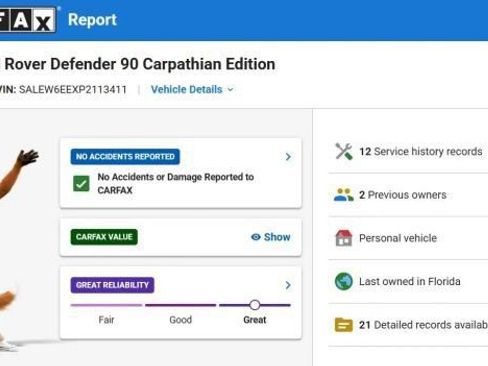Click the Fair segment of reliability bar

[106, 305]
